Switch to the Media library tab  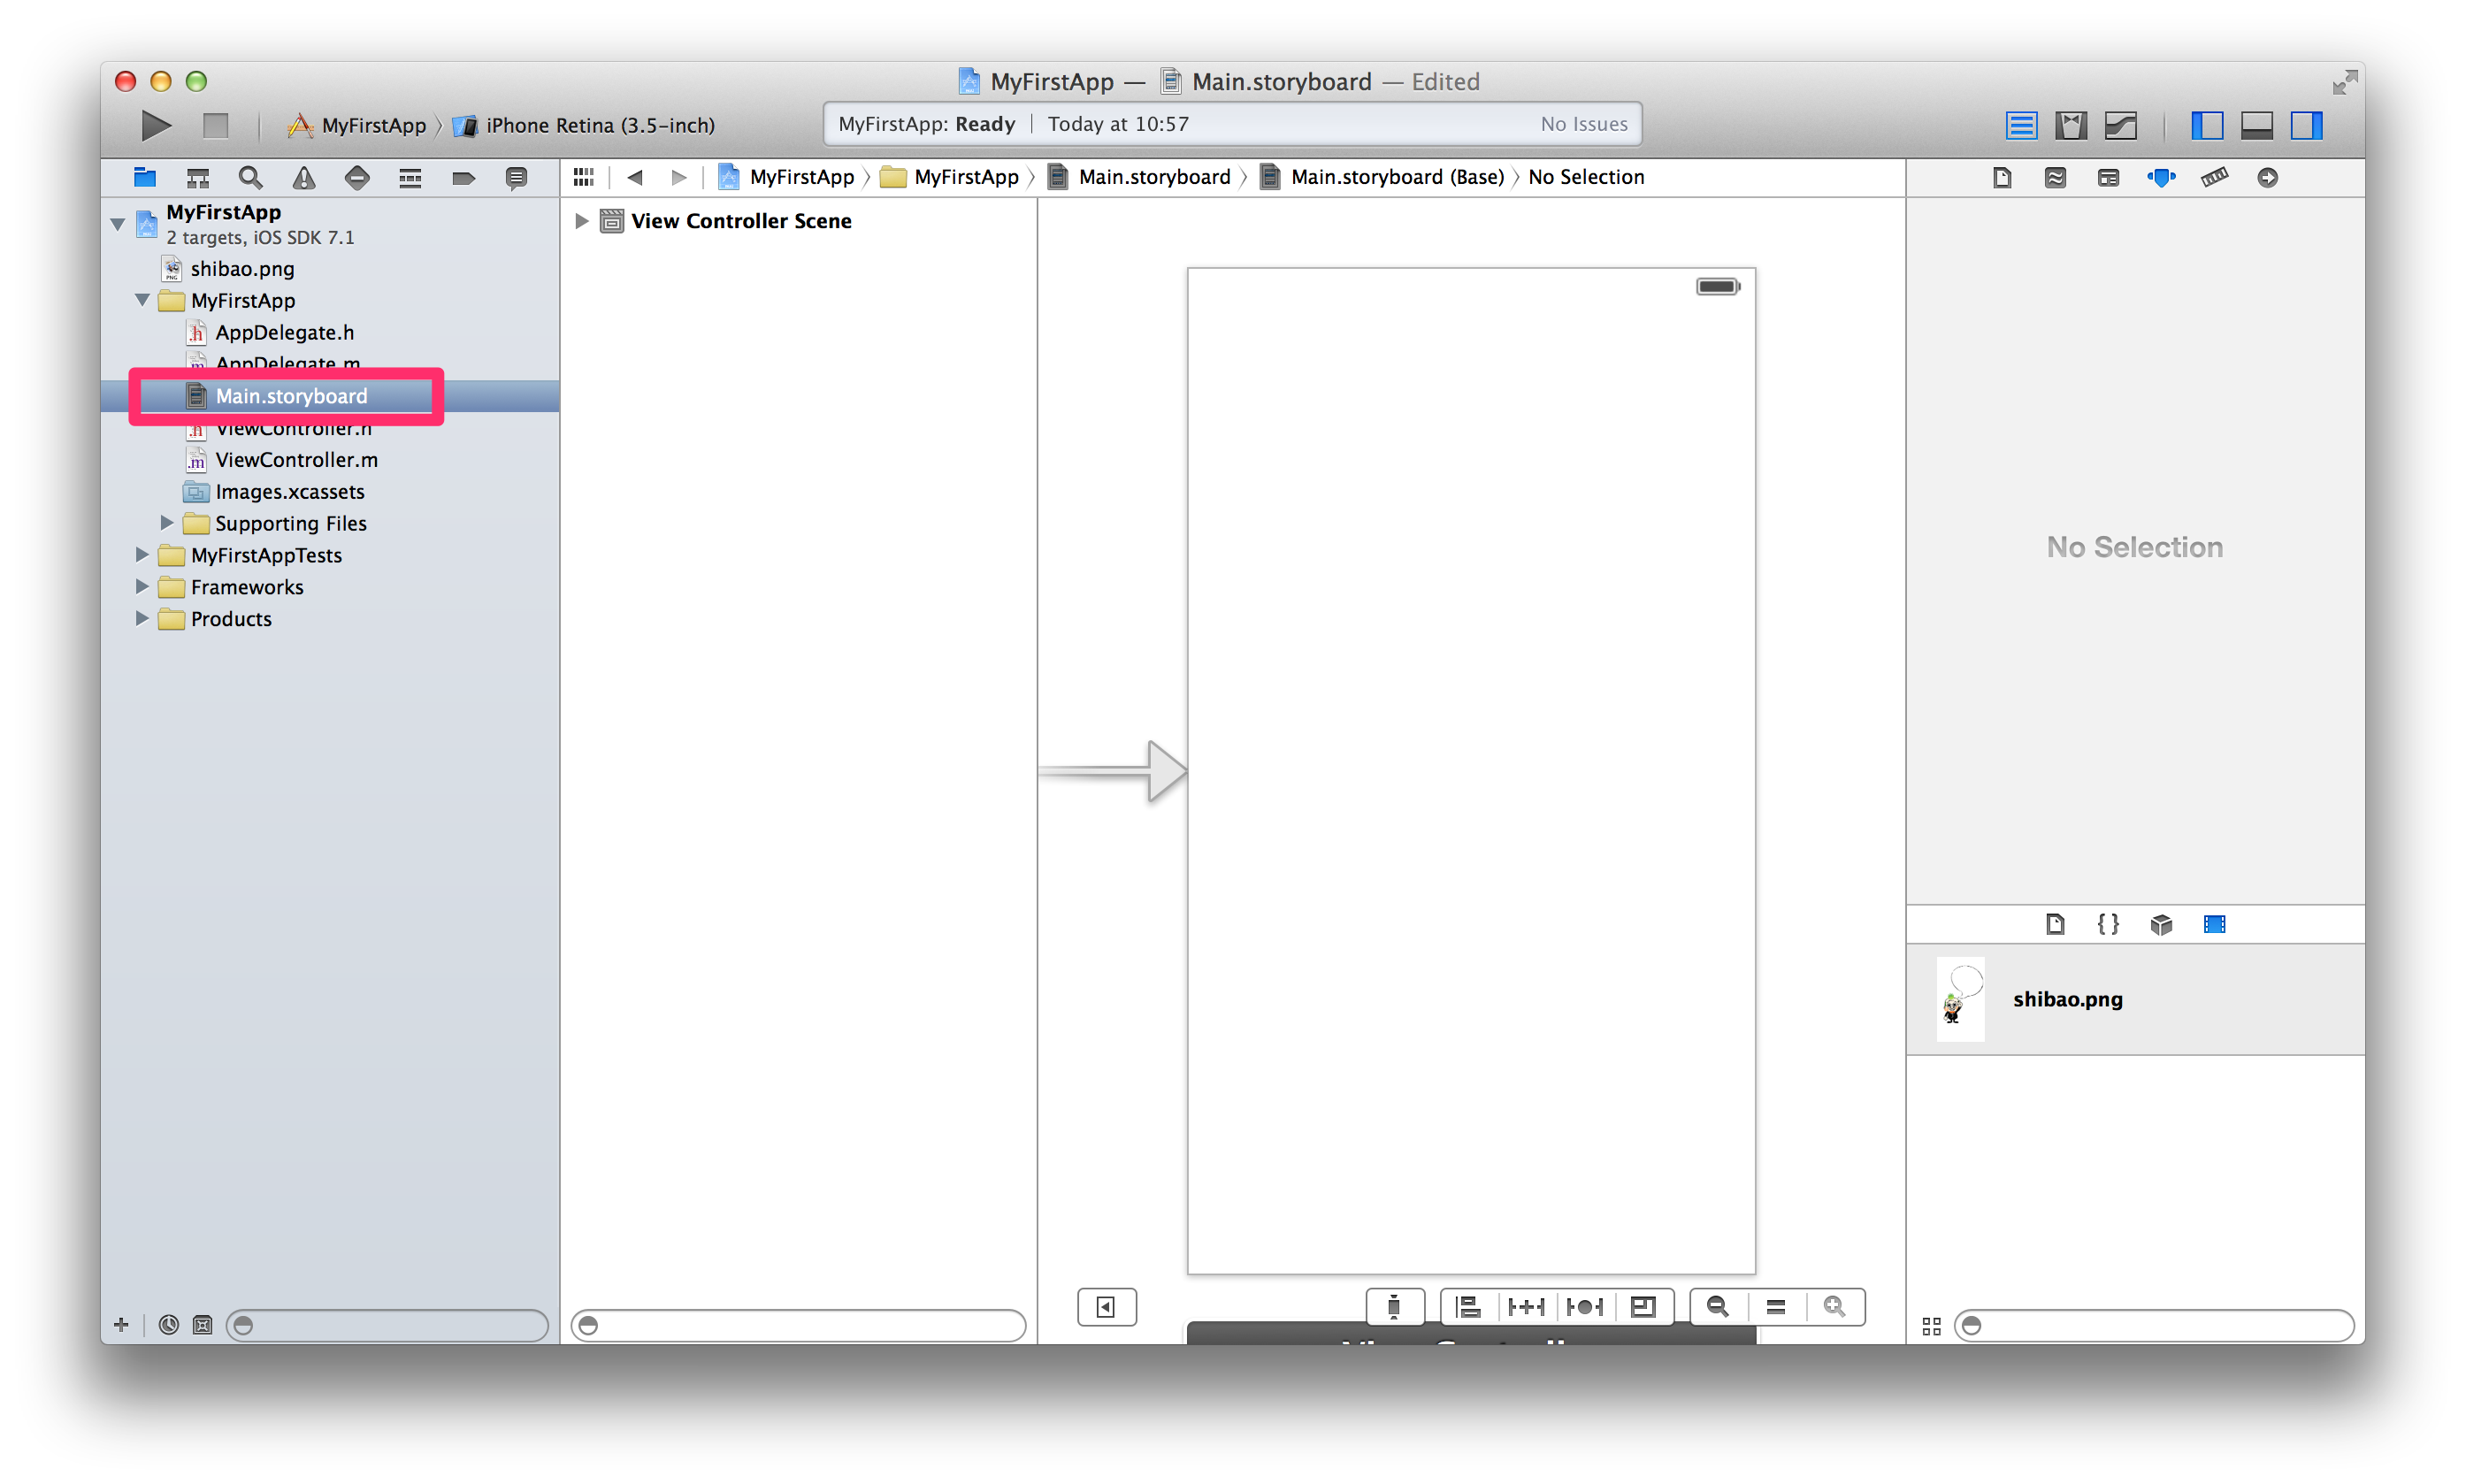coord(2214,924)
